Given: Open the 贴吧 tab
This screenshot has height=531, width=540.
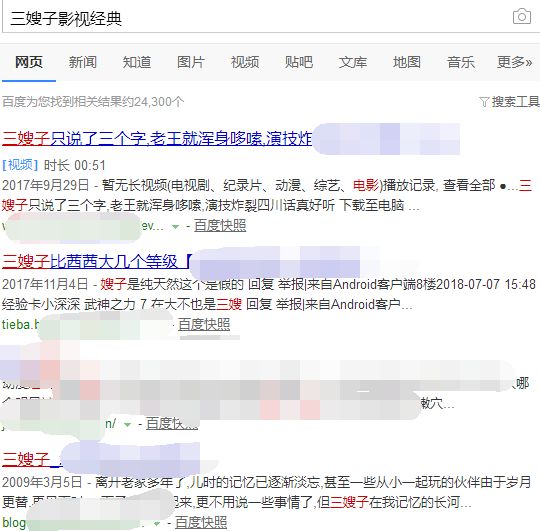Looking at the screenshot, I should click(x=299, y=62).
